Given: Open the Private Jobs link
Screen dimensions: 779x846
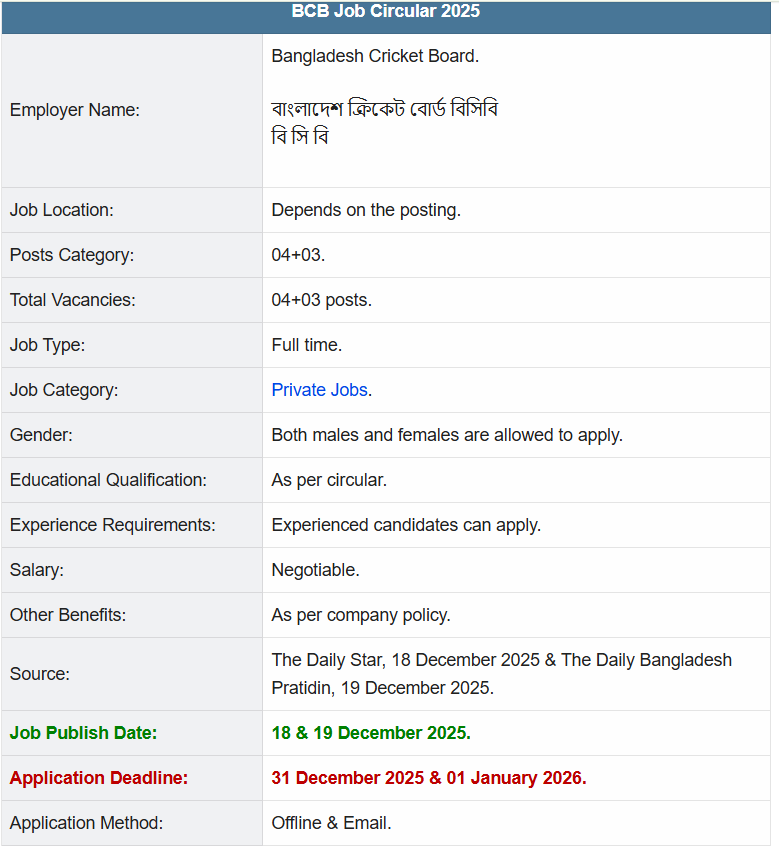Looking at the screenshot, I should point(319,390).
